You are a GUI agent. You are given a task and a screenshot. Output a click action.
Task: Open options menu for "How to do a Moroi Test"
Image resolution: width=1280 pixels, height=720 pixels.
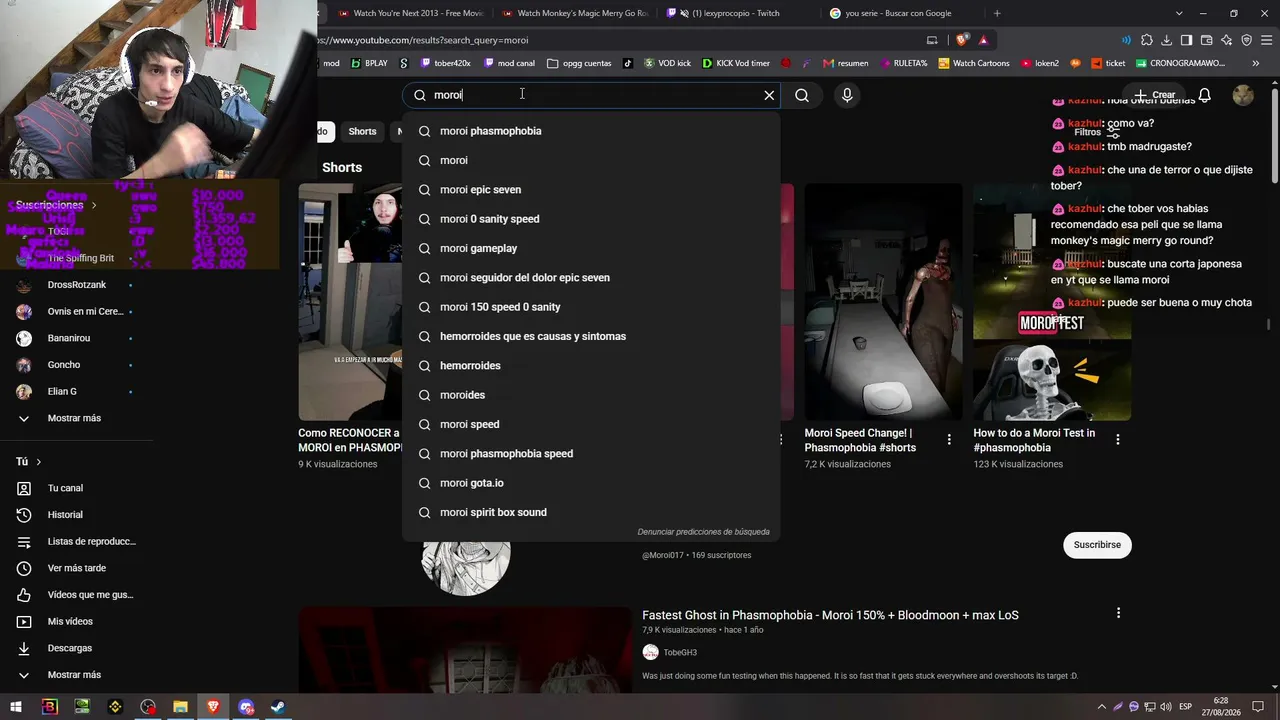click(x=1118, y=439)
